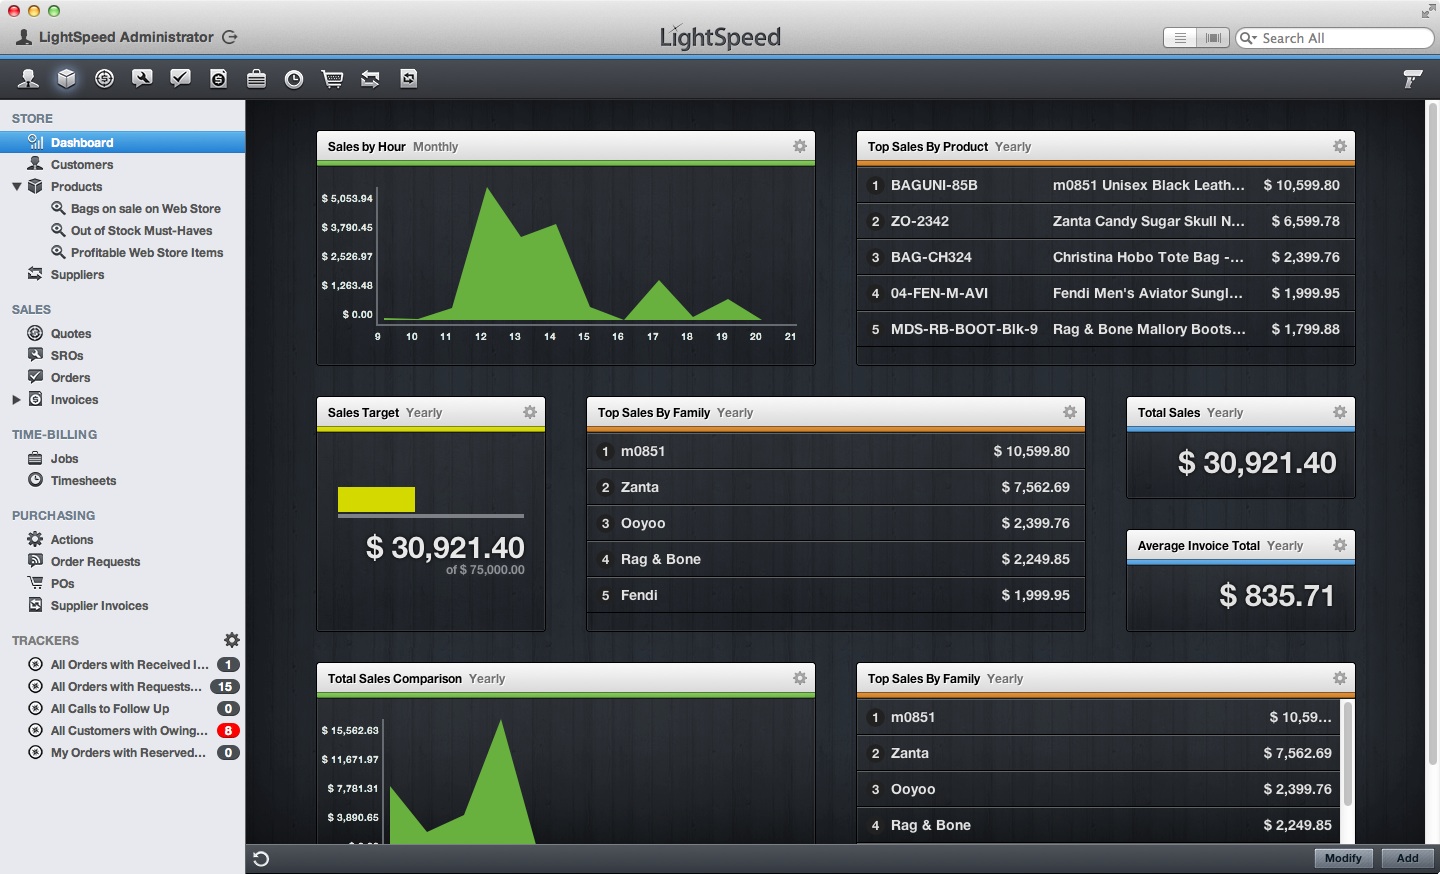The height and width of the screenshot is (874, 1440).
Task: Select the ZO-2342 product row
Action: (1106, 221)
